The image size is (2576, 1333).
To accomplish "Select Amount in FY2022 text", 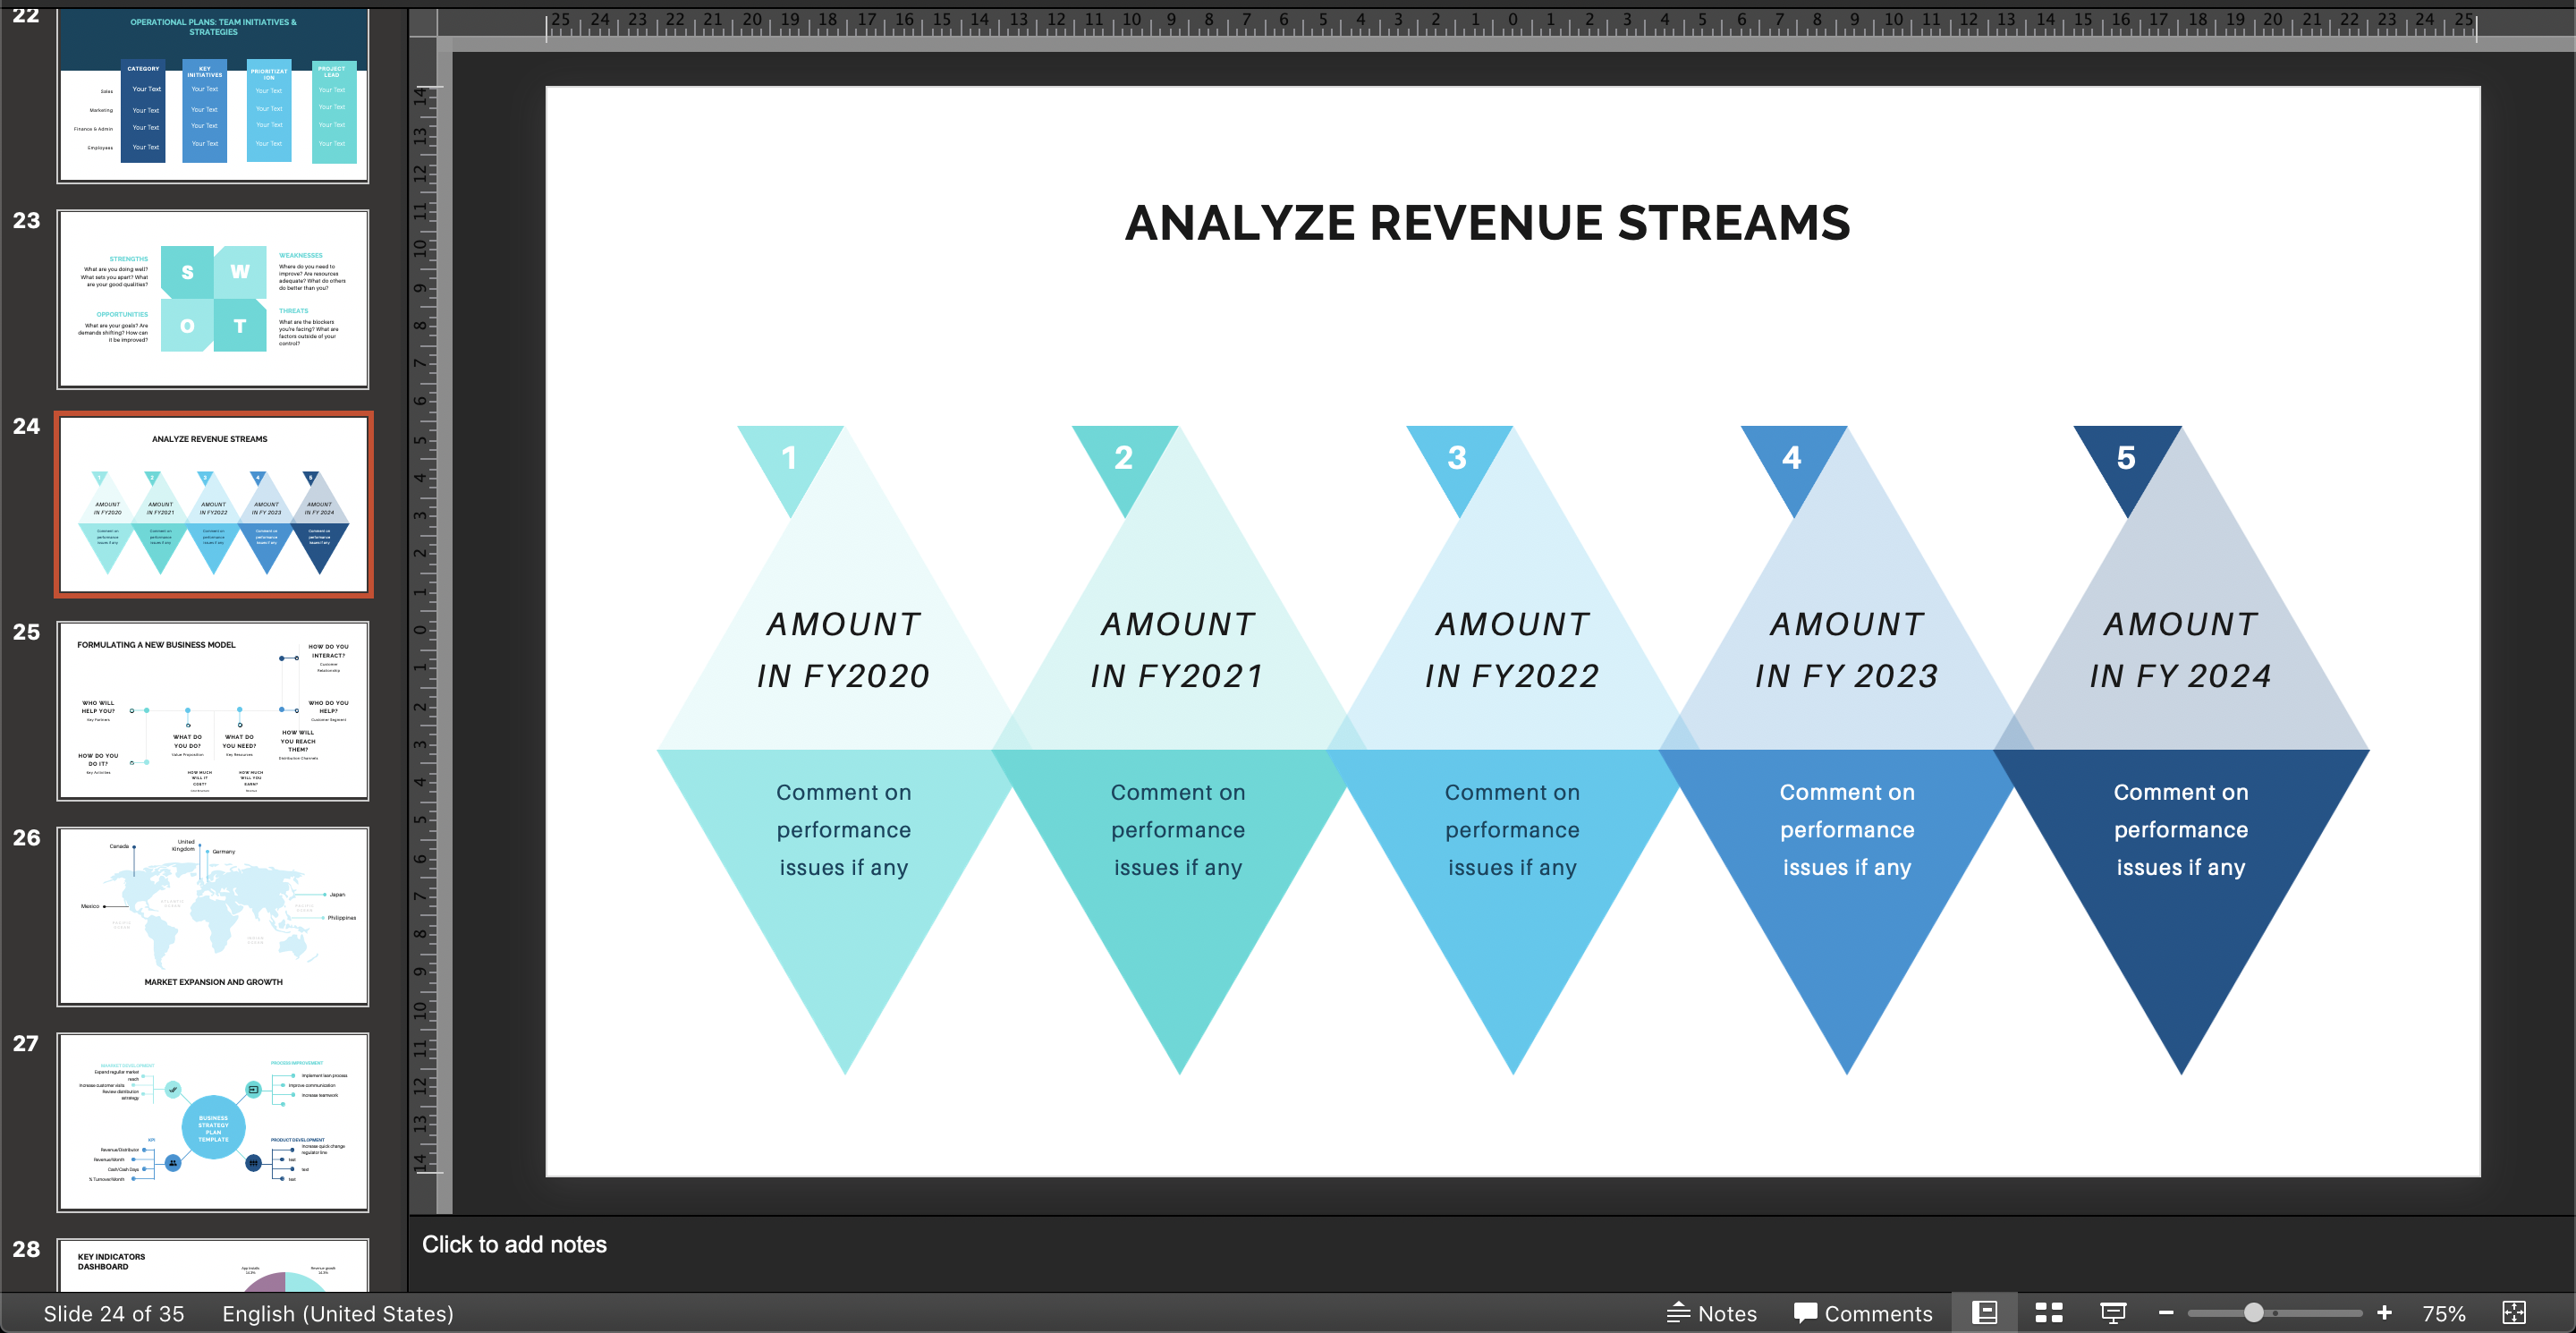I will (1512, 650).
